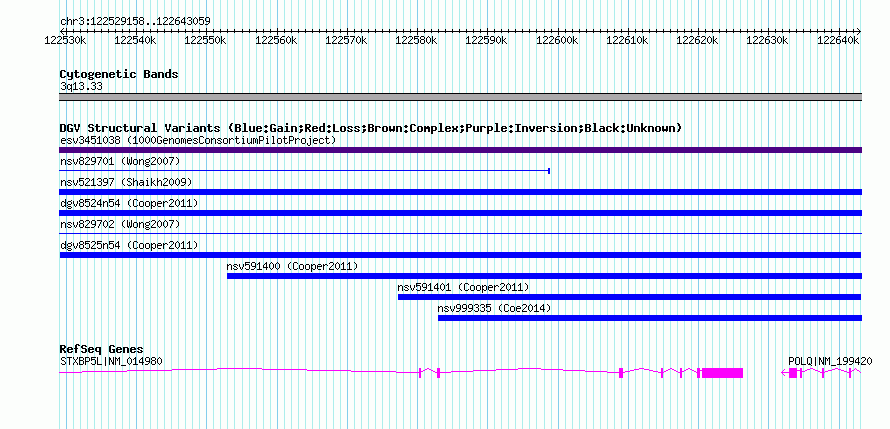This screenshot has width=890, height=429.
Task: Click the nsv829702 thin blue line
Action: click(460, 233)
